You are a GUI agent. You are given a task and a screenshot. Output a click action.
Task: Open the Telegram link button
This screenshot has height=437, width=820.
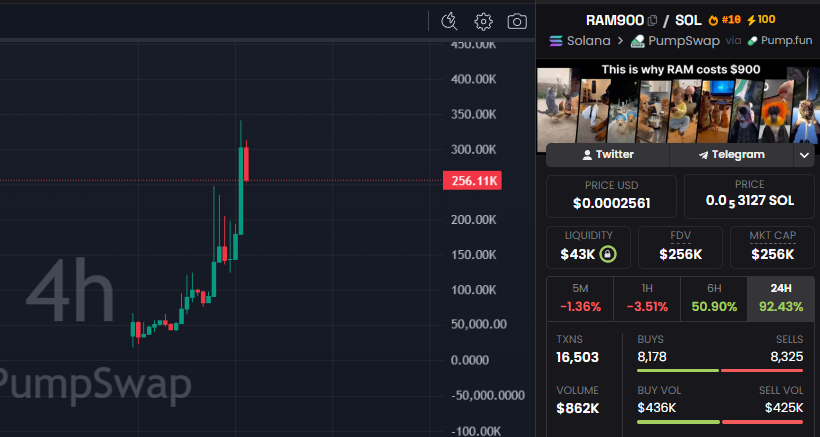[x=732, y=155]
